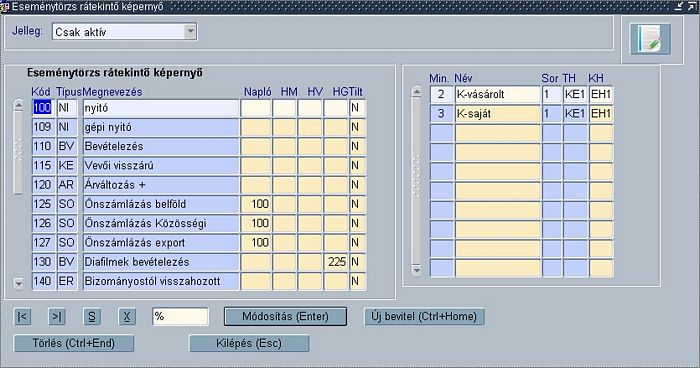Click type AR cell in row 120
The width and height of the screenshot is (700, 368).
pyautogui.click(x=67, y=184)
